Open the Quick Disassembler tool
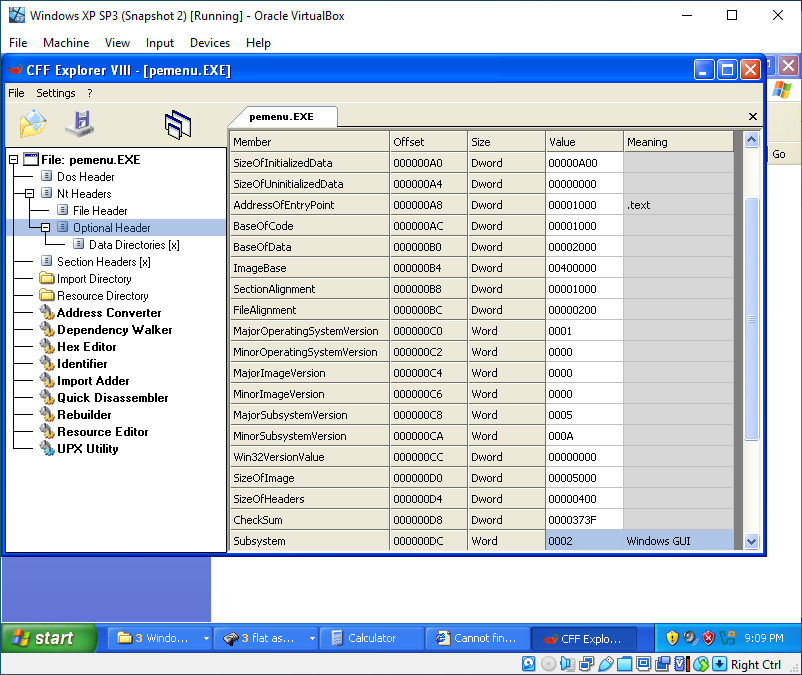Screen dimensions: 802x675 click(x=113, y=398)
